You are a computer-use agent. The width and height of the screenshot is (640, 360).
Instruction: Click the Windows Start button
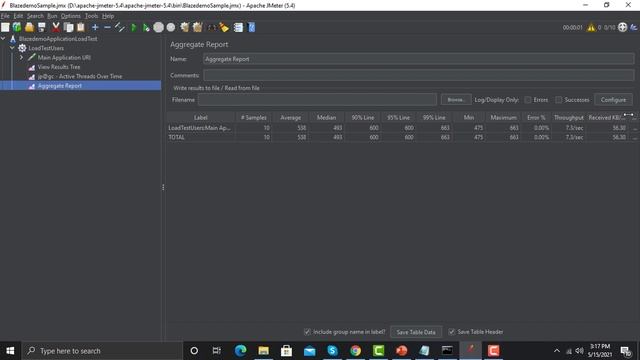pyautogui.click(x=10, y=351)
